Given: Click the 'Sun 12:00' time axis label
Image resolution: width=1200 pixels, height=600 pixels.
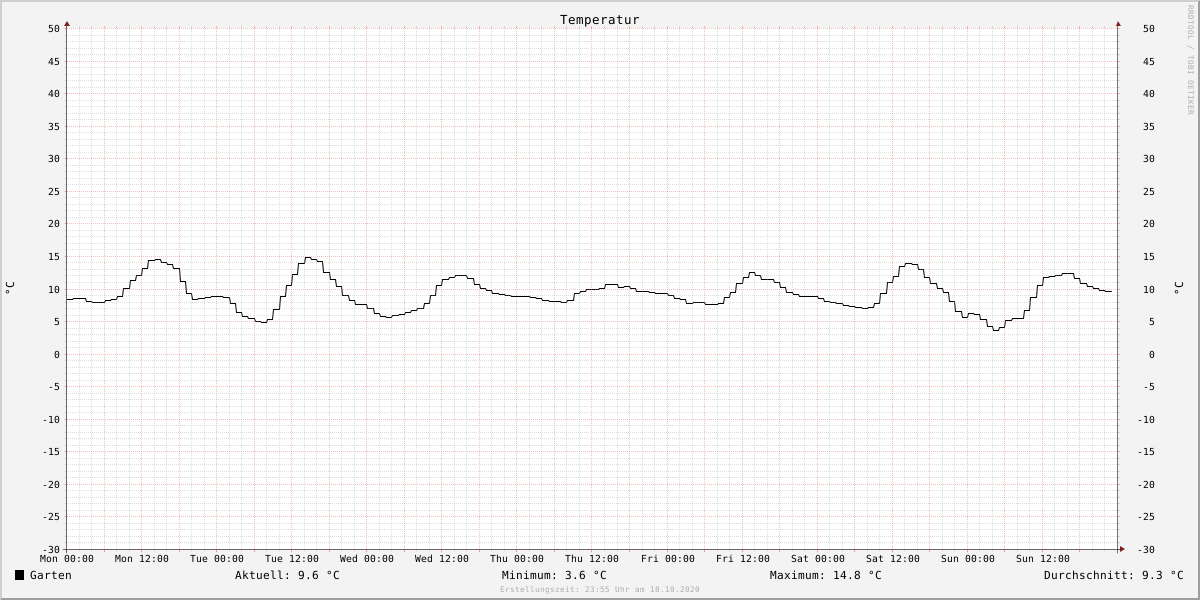Looking at the screenshot, I should coord(1043,559).
